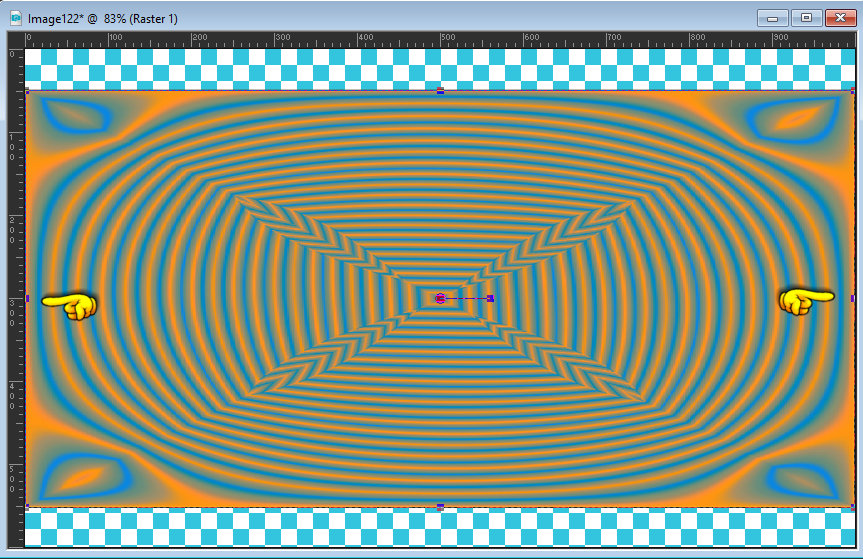Viewport: 863px width, 559px height.
Task: Select the top-center resize handle
Action: (x=440, y=91)
